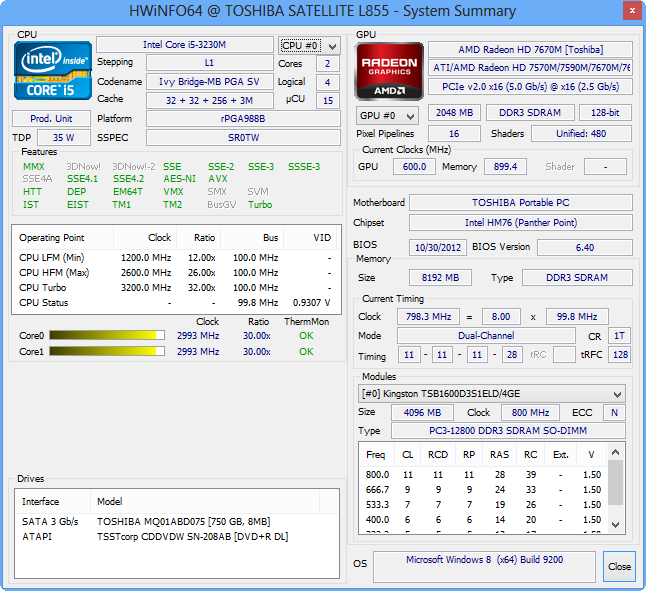The width and height of the screenshot is (646, 591).
Task: Click the Unified: 480 shaders field
Action: coord(581,133)
